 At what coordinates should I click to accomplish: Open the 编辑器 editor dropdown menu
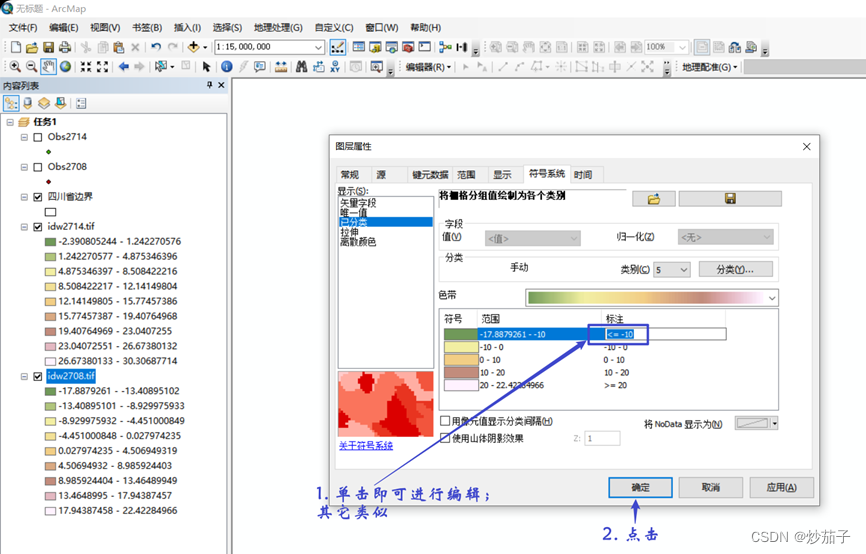428,67
